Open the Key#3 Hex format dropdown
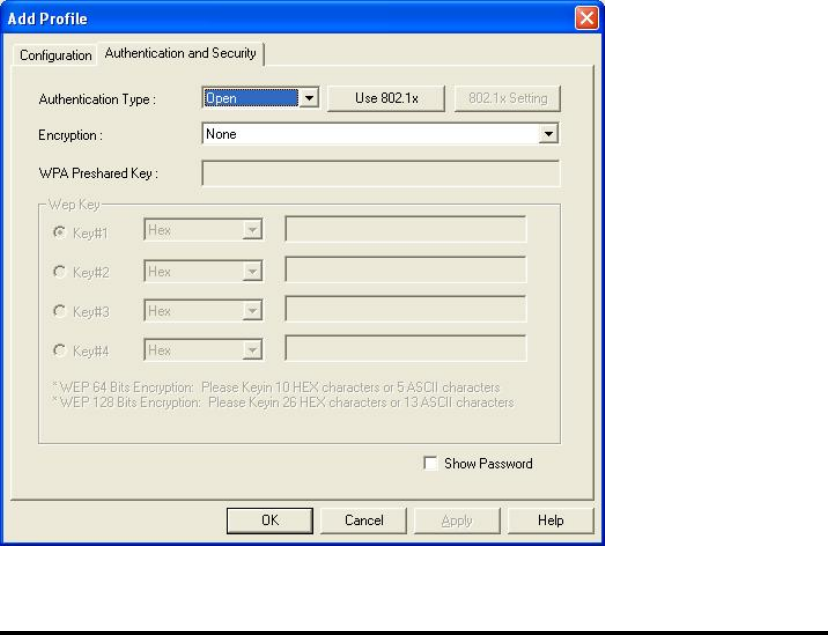Viewport: 828px width, 635px height. tap(203, 311)
